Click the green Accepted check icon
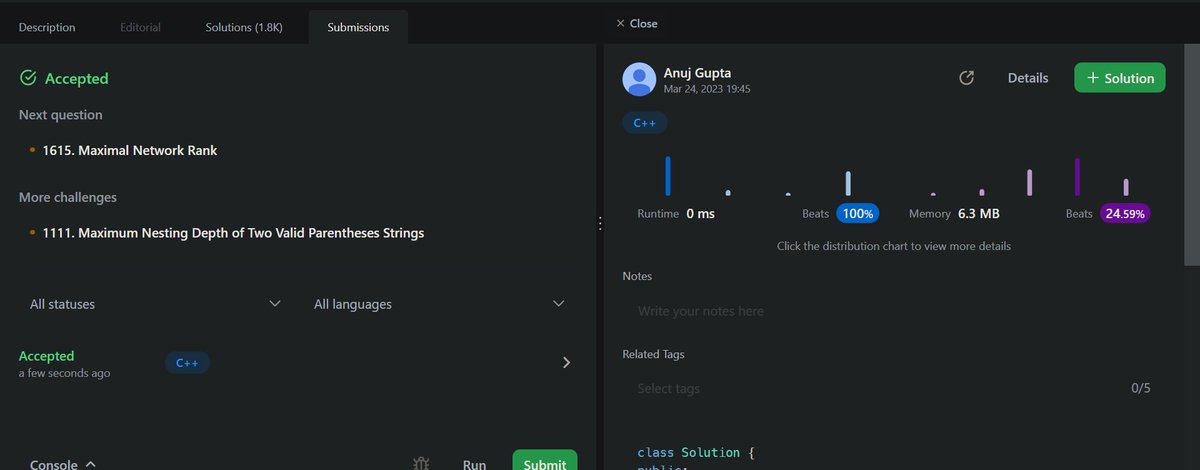Image resolution: width=1200 pixels, height=470 pixels. (29, 78)
